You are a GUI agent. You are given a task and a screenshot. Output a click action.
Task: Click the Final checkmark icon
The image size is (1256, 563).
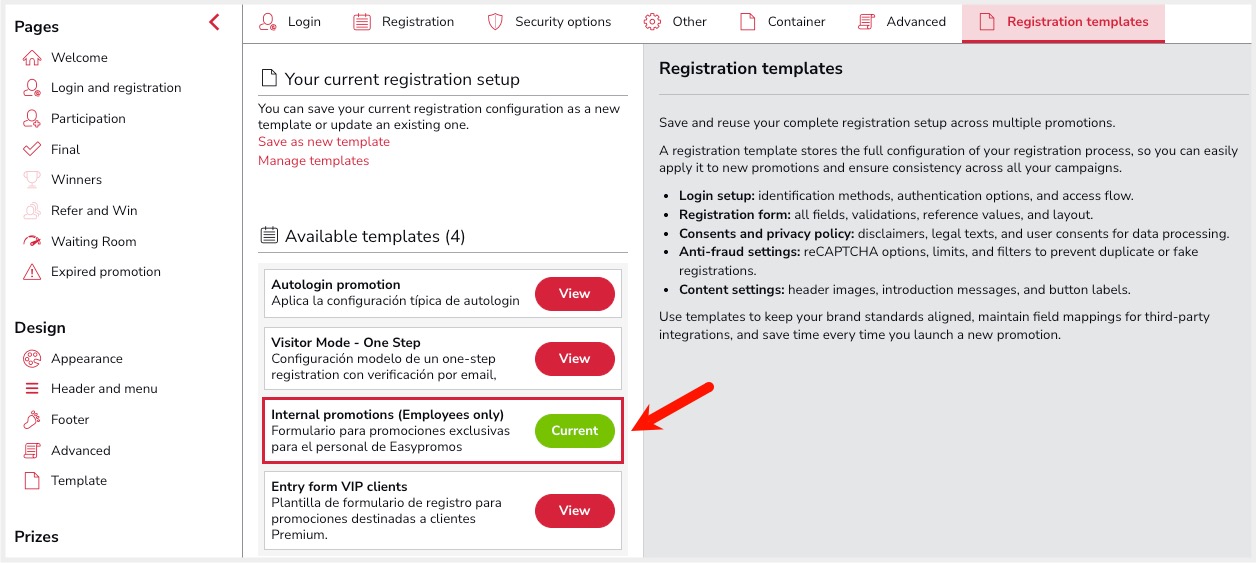coord(32,150)
